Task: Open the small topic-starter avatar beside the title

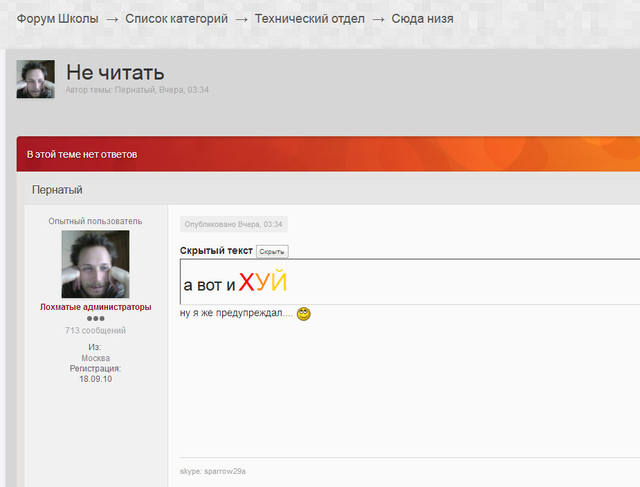Action: pos(35,79)
